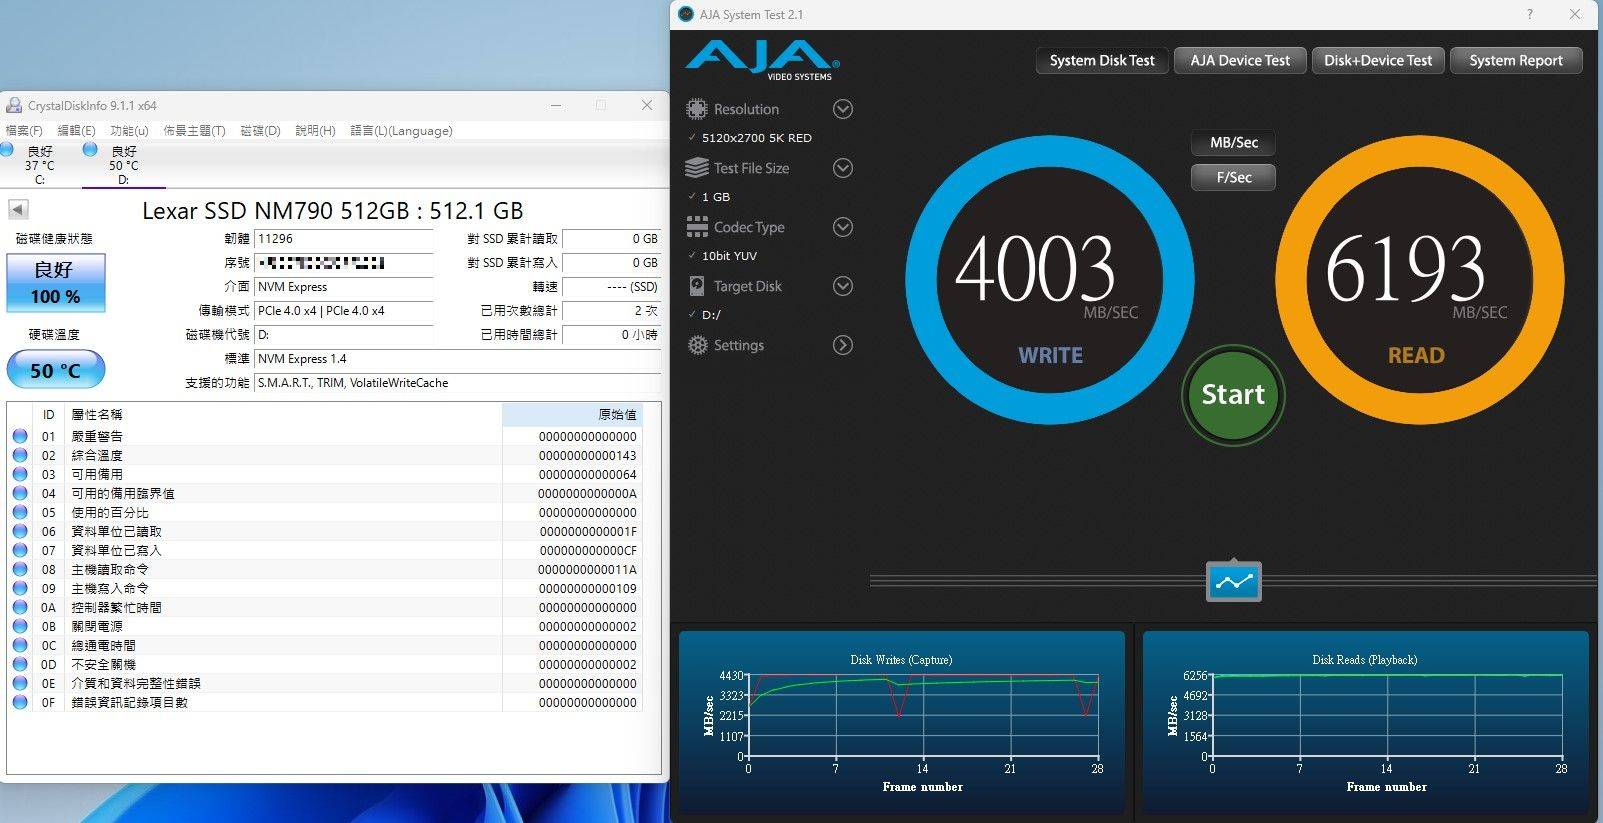Select the D: drive tab
Viewport: 1603px width, 823px height.
click(123, 165)
